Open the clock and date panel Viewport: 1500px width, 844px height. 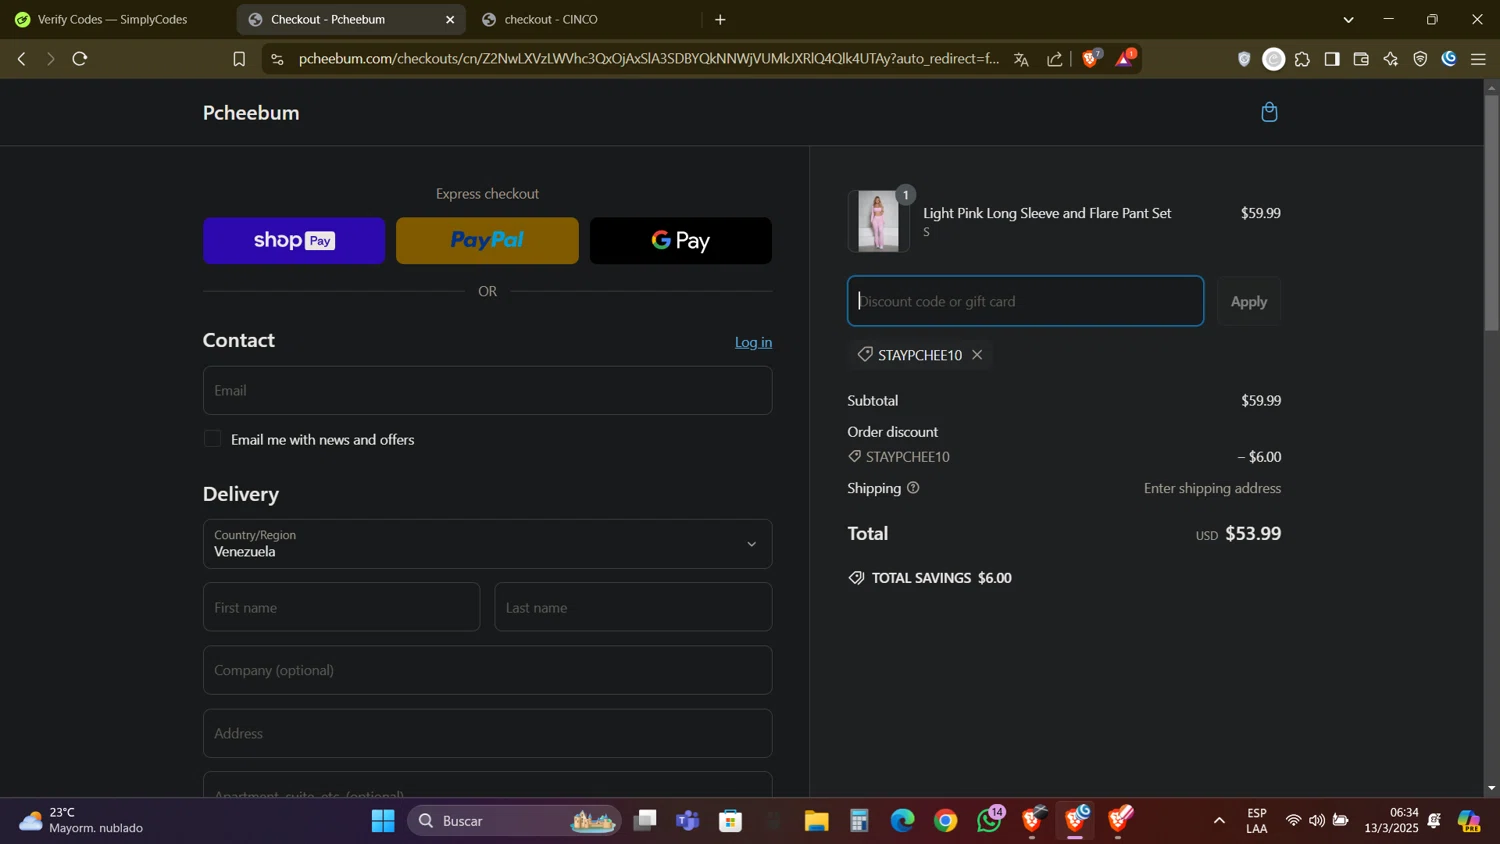coord(1391,821)
